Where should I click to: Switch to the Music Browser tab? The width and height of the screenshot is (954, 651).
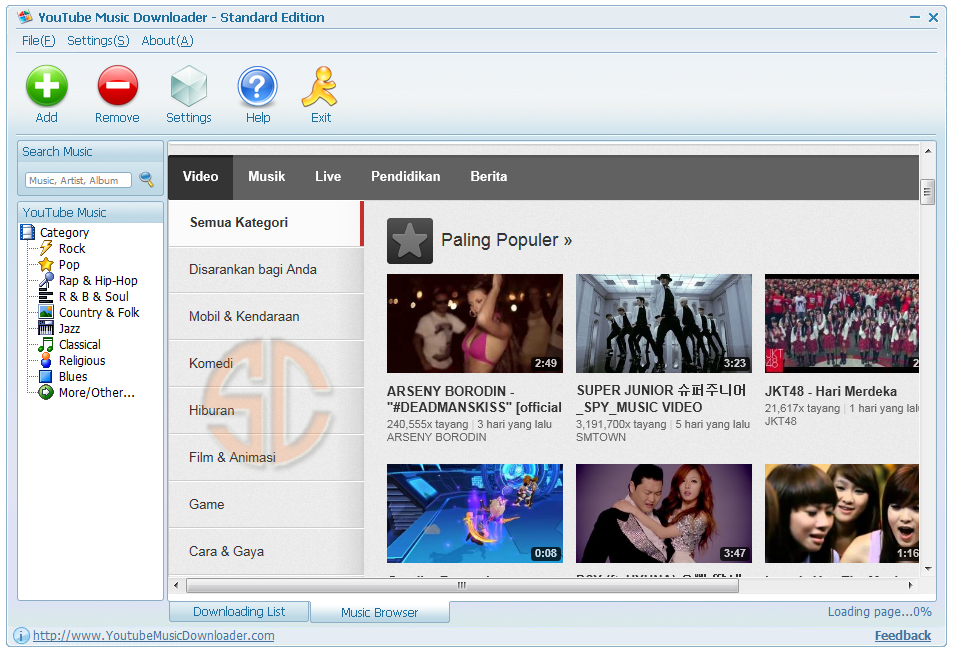click(x=380, y=612)
